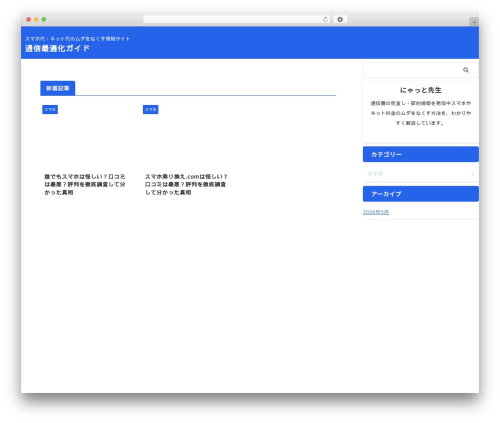This screenshot has width=500, height=423.
Task: Click the profile description under にゃっと先生
Action: (421, 113)
